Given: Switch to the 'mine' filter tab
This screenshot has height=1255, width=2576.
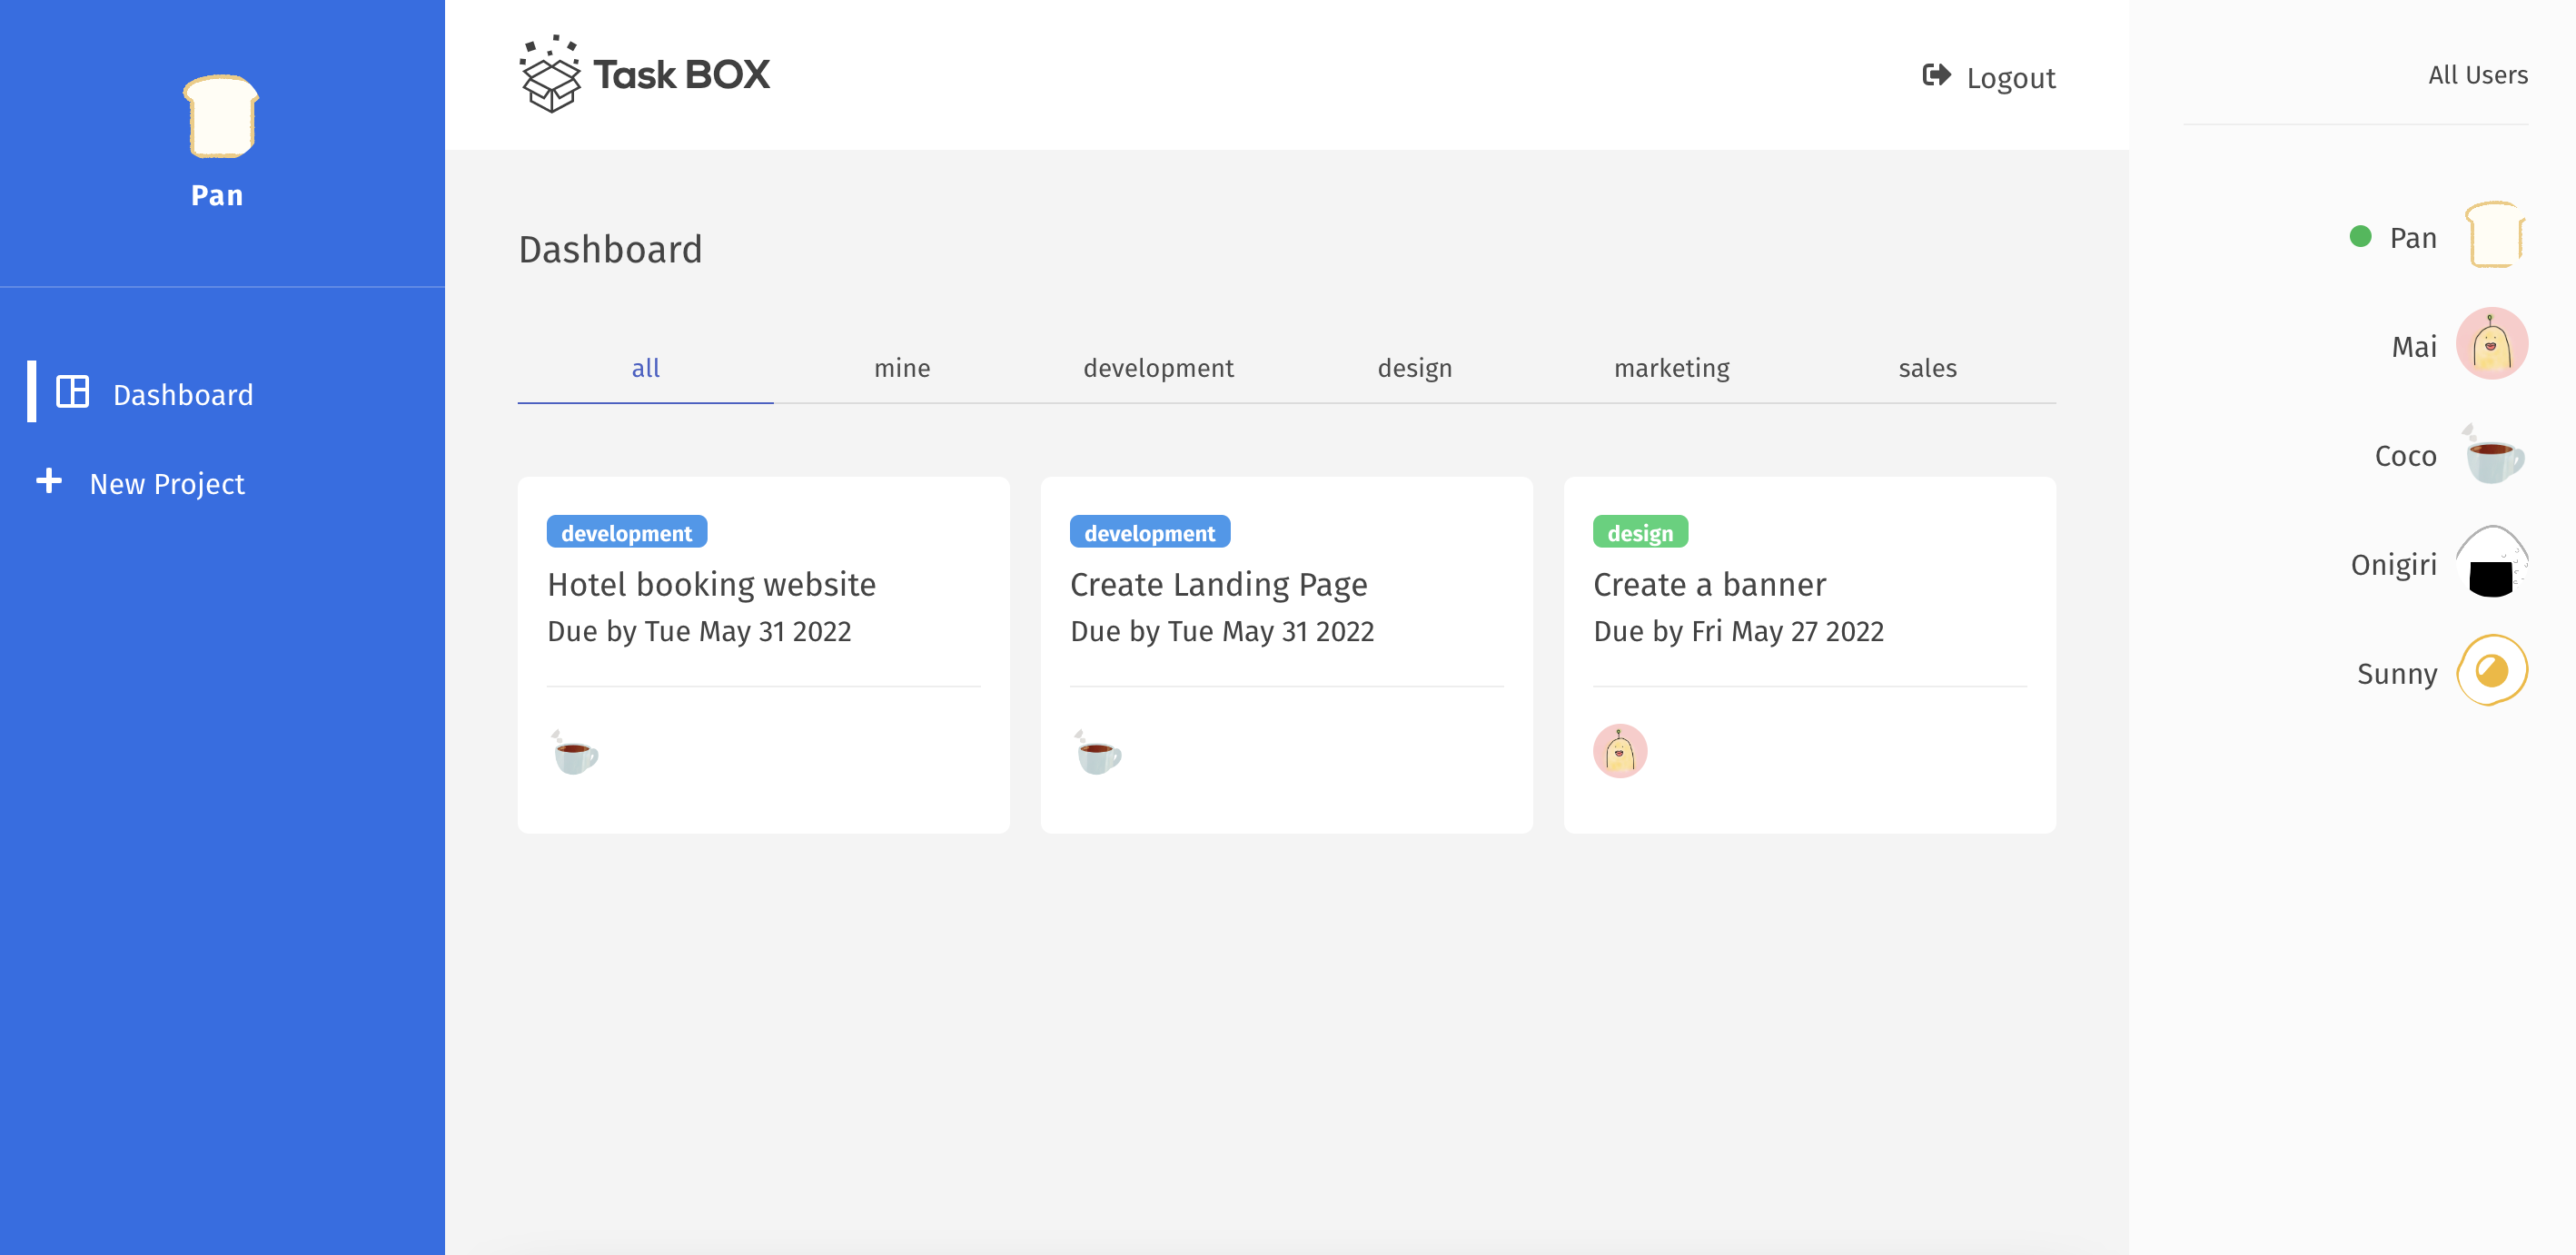Looking at the screenshot, I should pyautogui.click(x=902, y=368).
